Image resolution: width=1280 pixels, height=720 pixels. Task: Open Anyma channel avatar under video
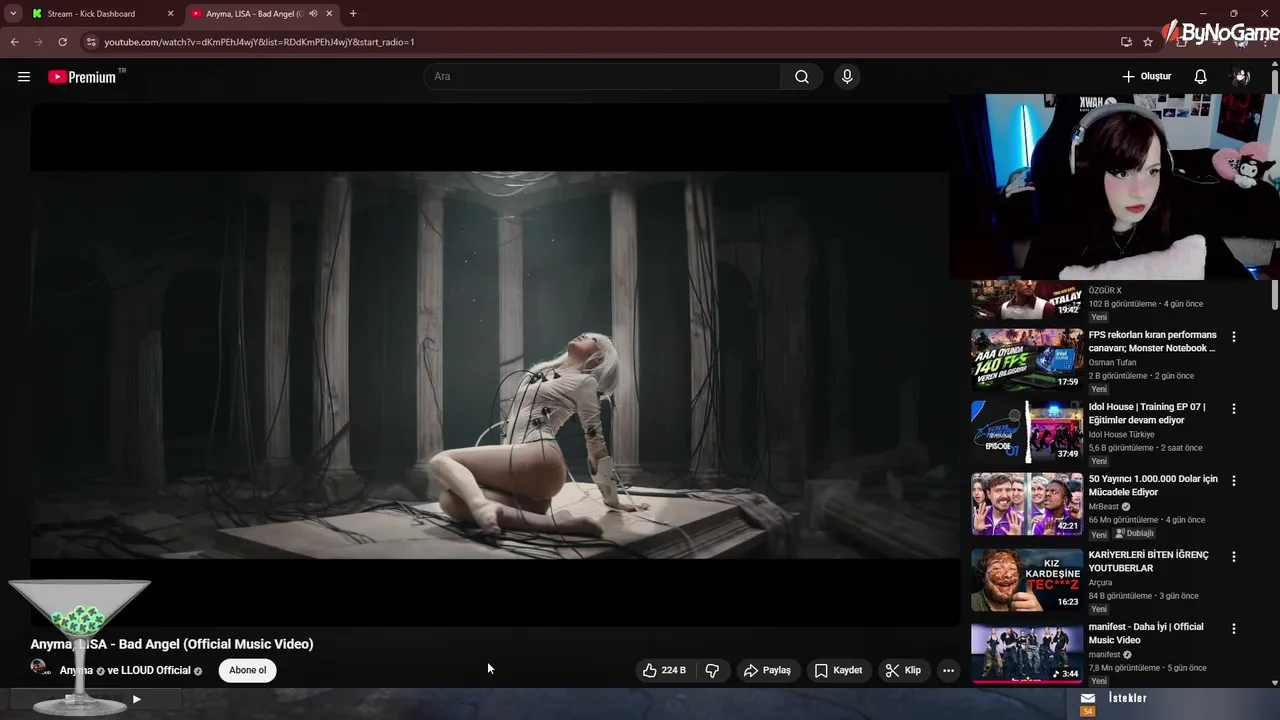(x=40, y=668)
